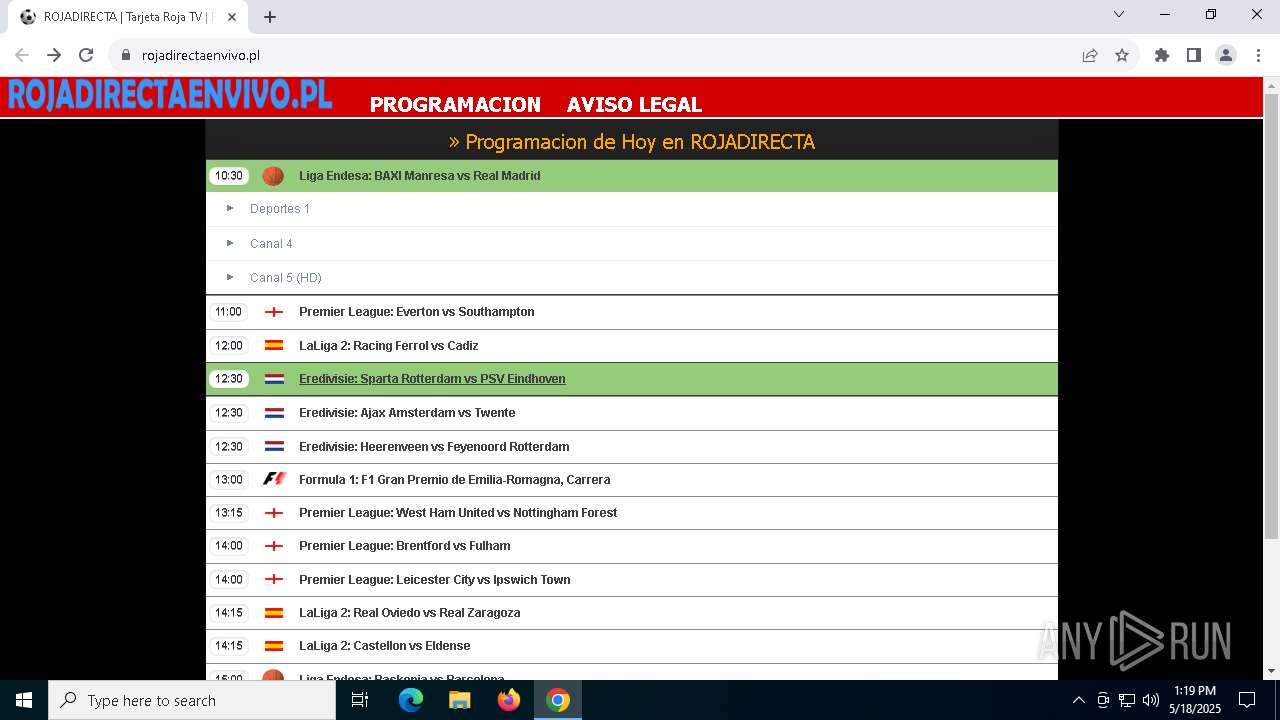
Task: Open the Chrome three-dot menu
Action: tap(1257, 55)
